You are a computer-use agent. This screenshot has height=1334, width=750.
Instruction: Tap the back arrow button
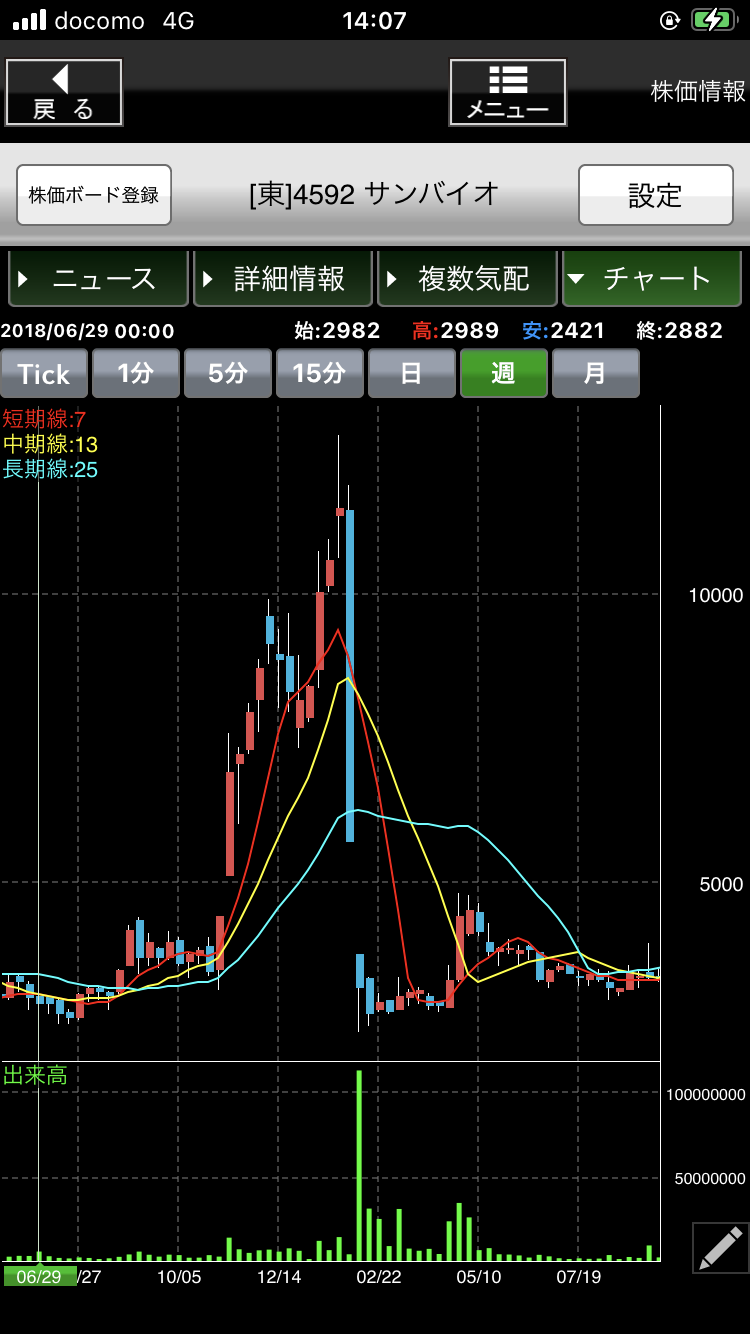(64, 92)
